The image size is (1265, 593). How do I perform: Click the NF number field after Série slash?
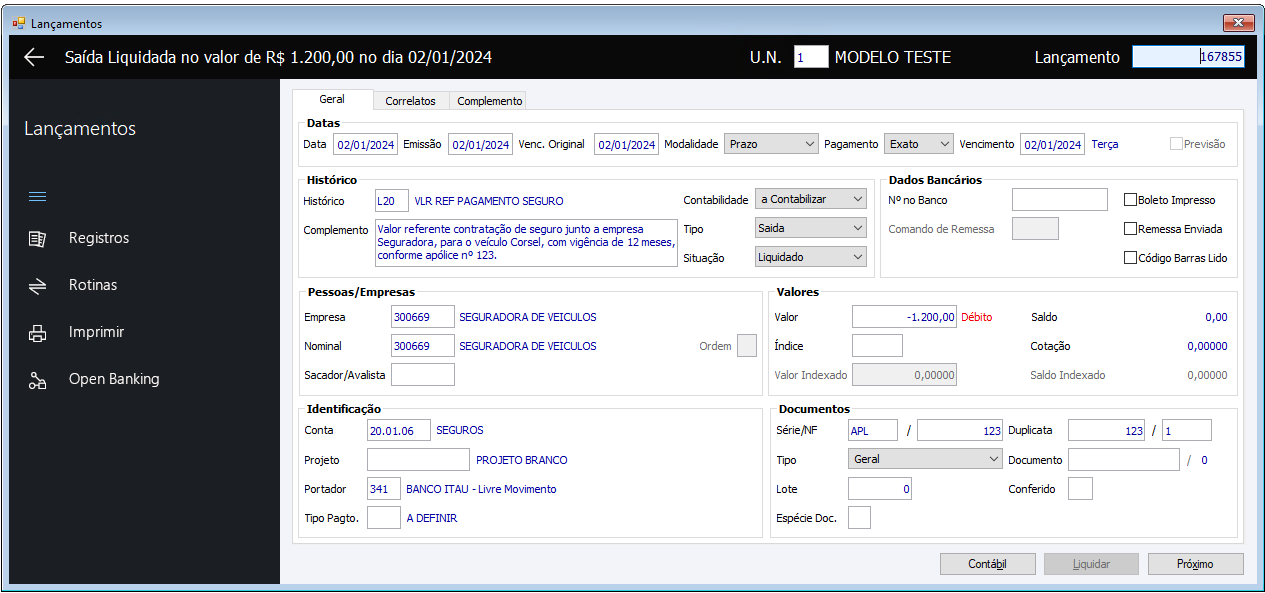960,430
